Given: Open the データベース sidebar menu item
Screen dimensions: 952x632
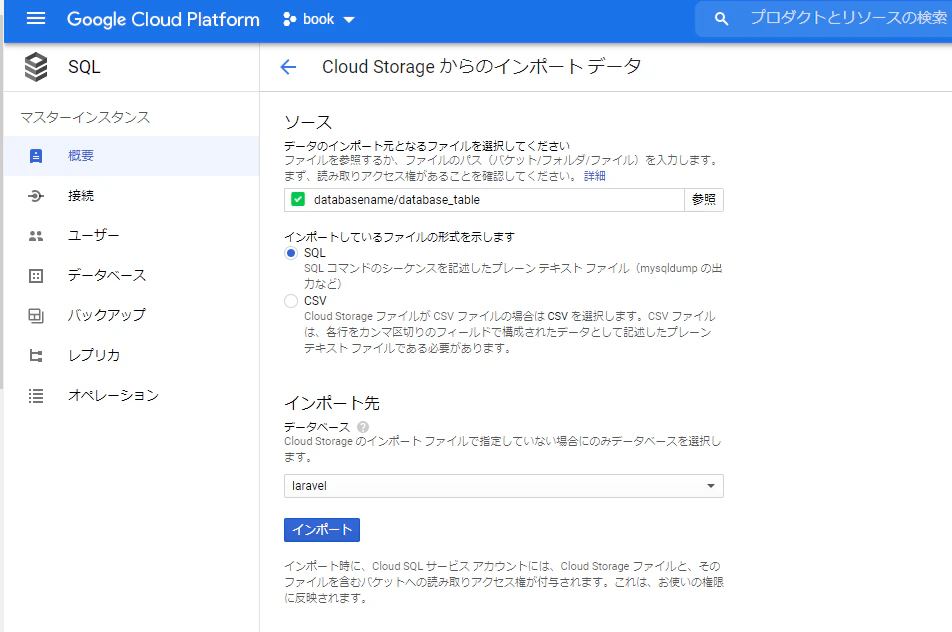Looking at the screenshot, I should coord(132,276).
